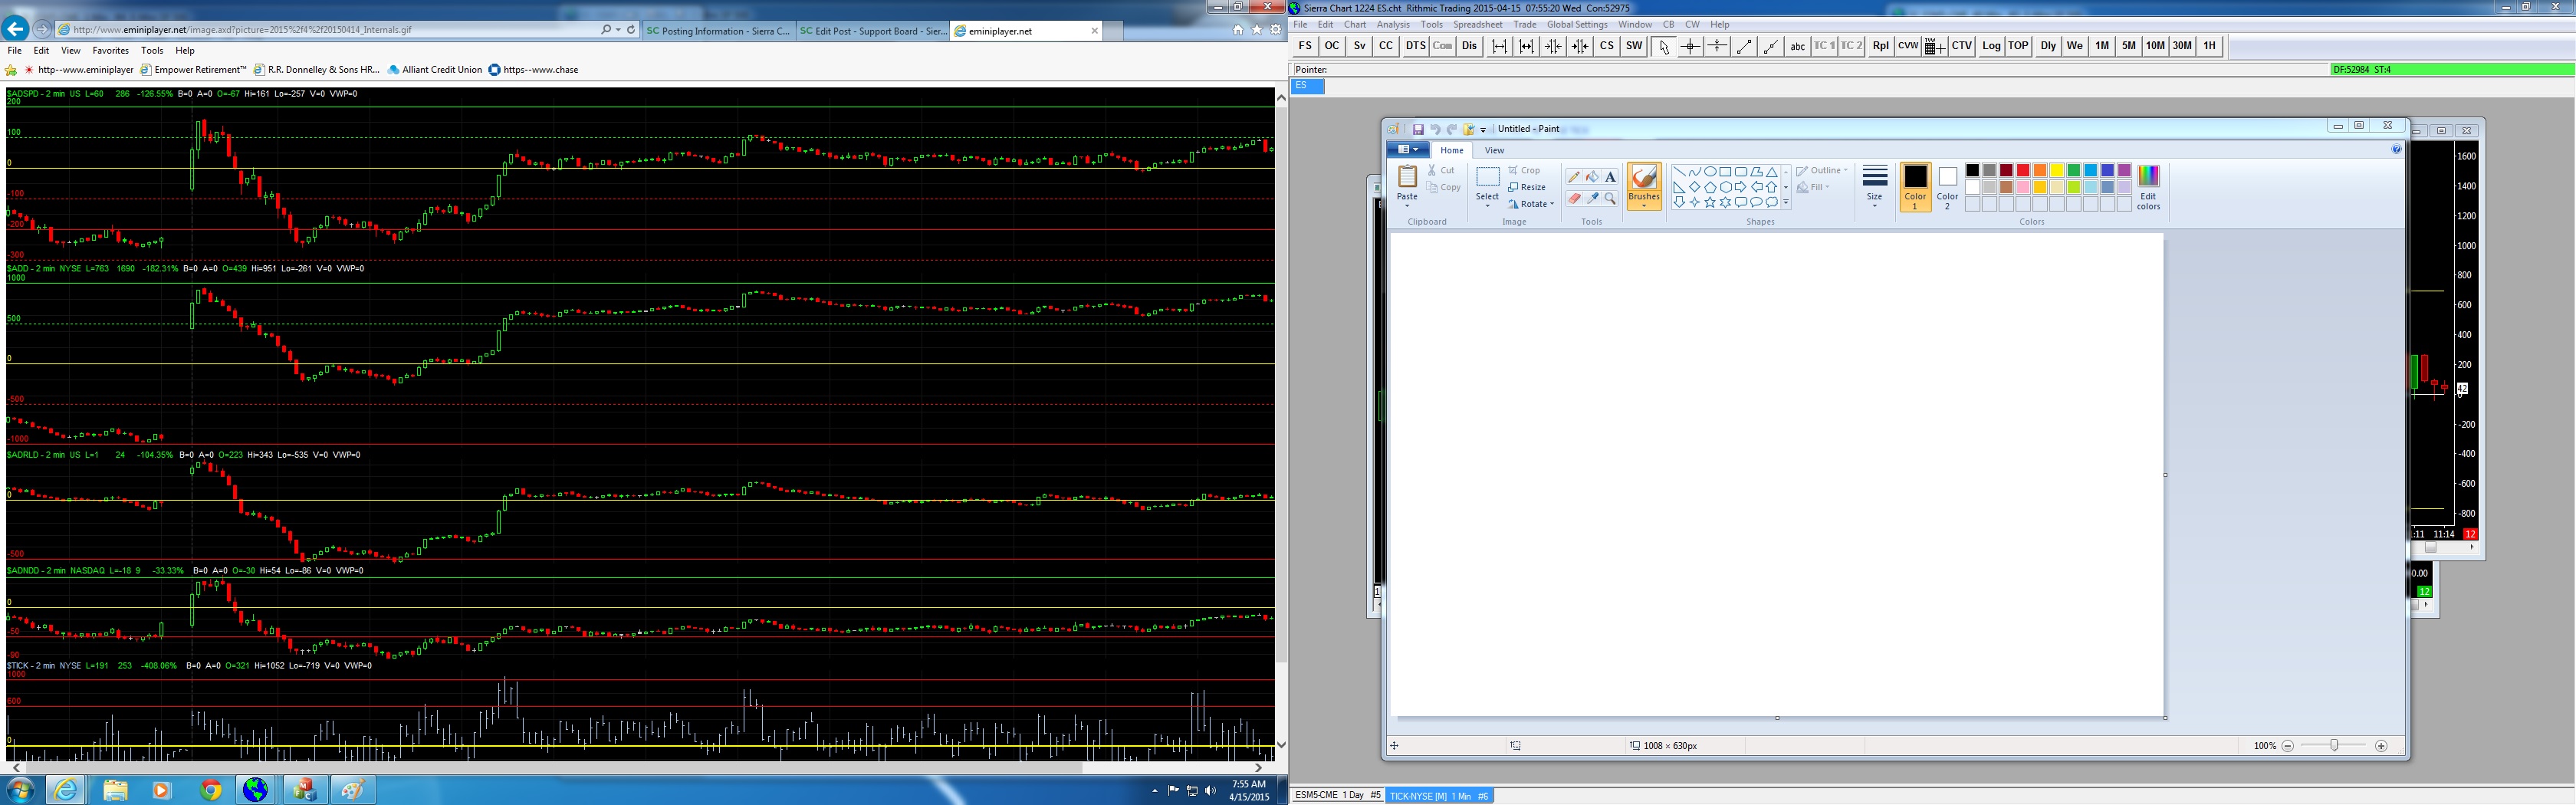Open the Empower Retirement favorites link
The height and width of the screenshot is (805, 2576).
point(194,70)
